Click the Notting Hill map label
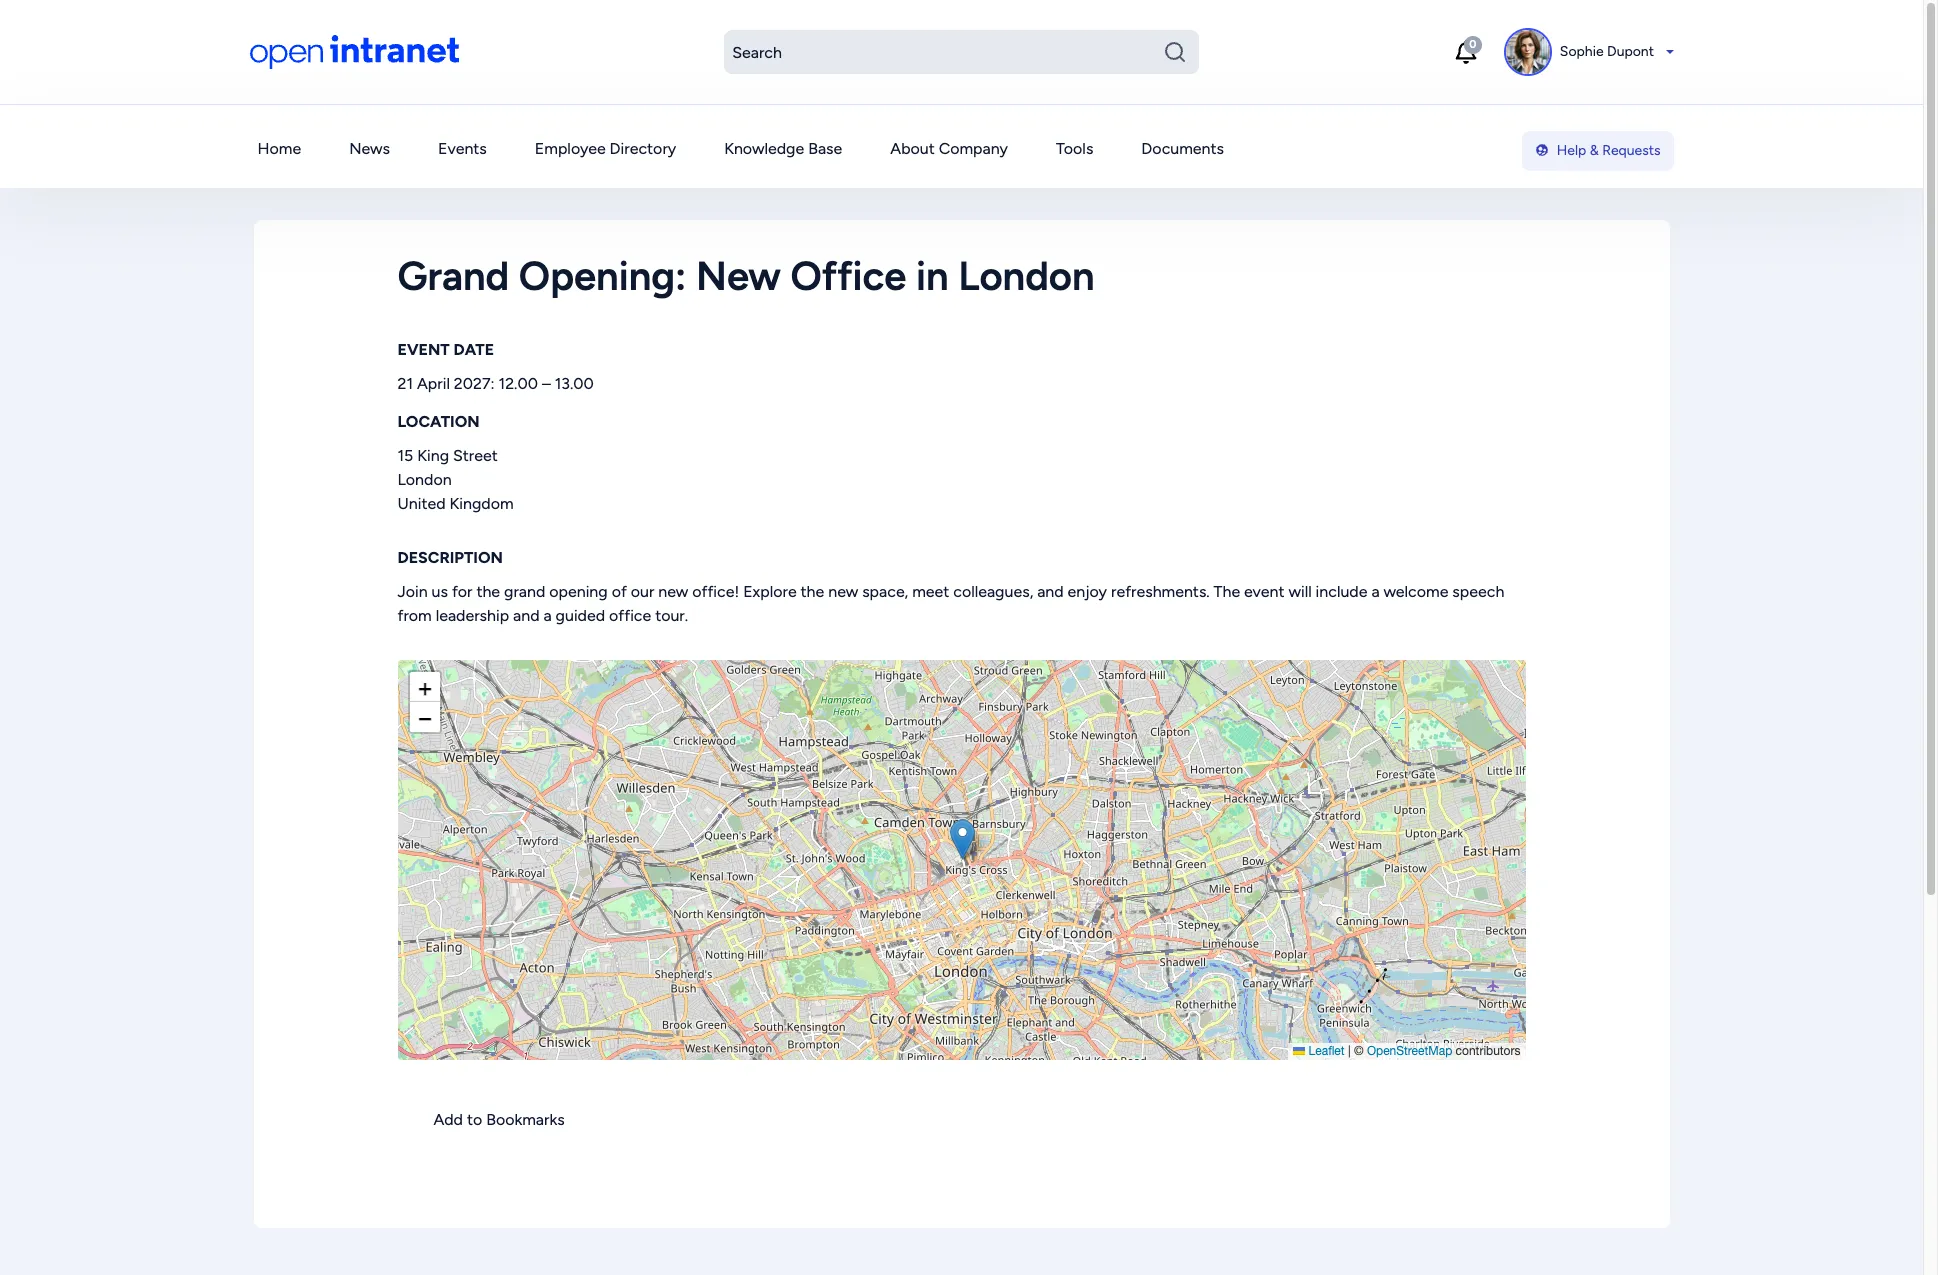 [x=734, y=955]
